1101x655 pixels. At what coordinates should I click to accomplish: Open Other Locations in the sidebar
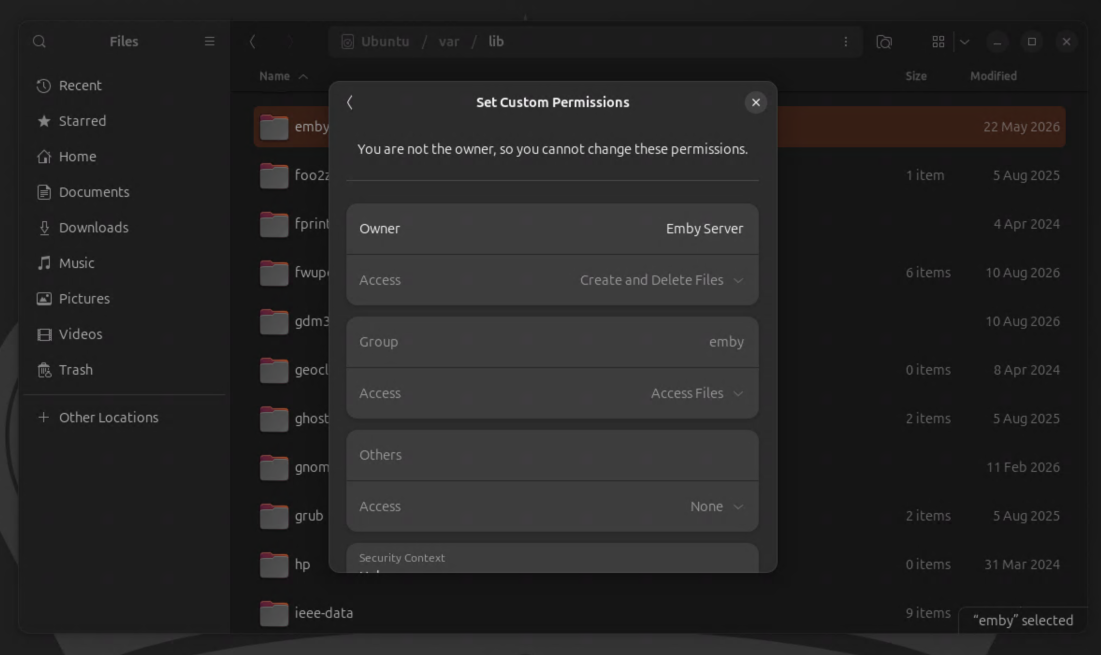124,418
